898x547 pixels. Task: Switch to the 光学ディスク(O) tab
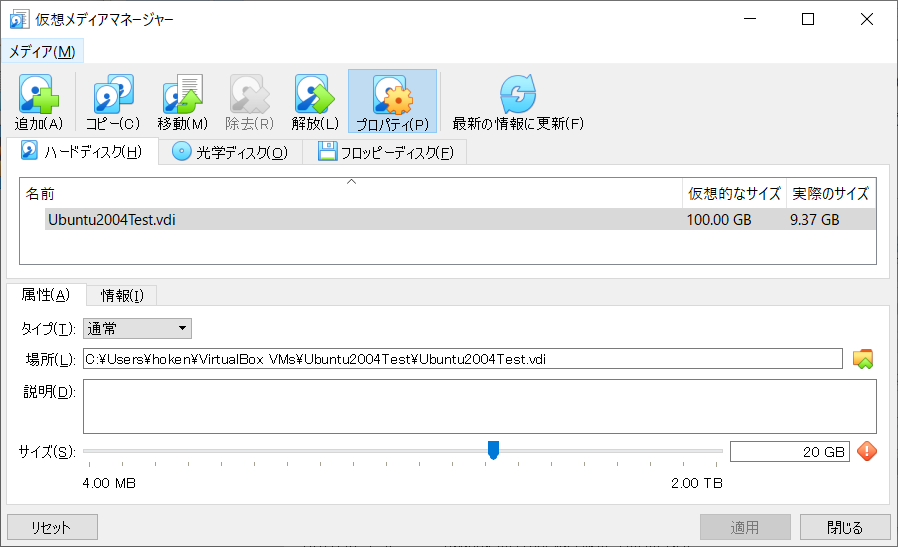230,152
